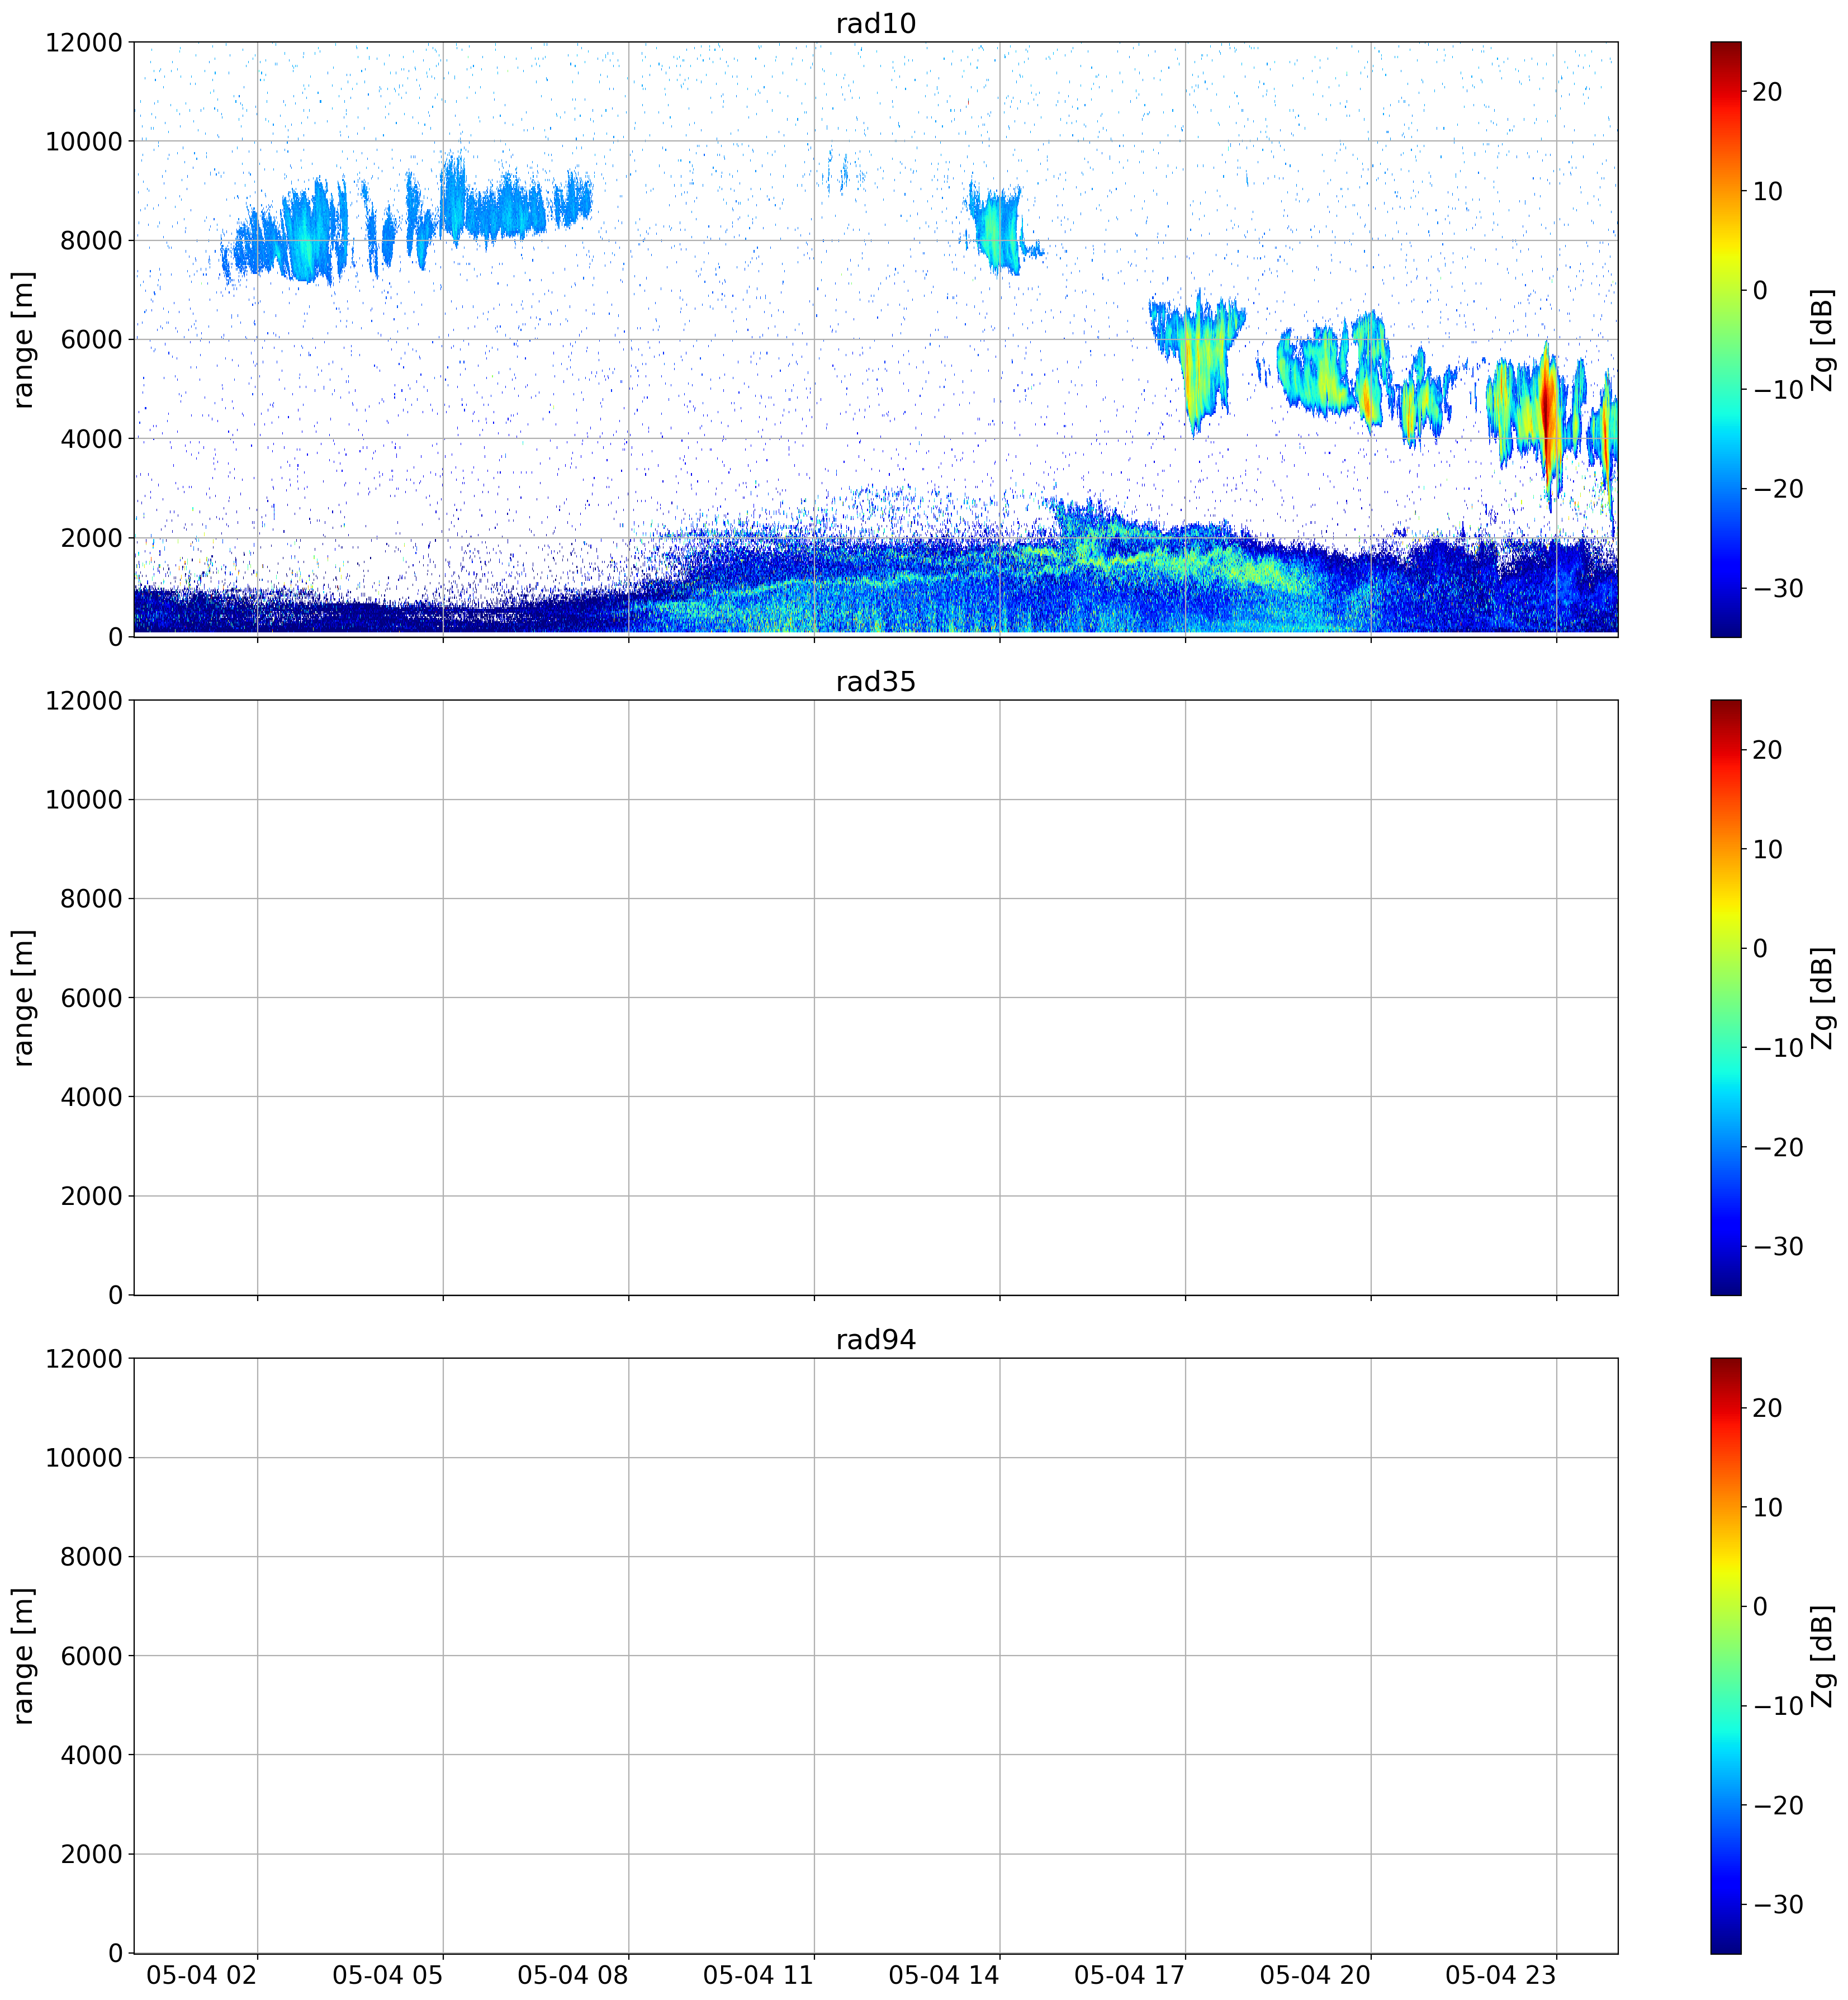Click the rad35 colorbar gradient

(1725, 997)
